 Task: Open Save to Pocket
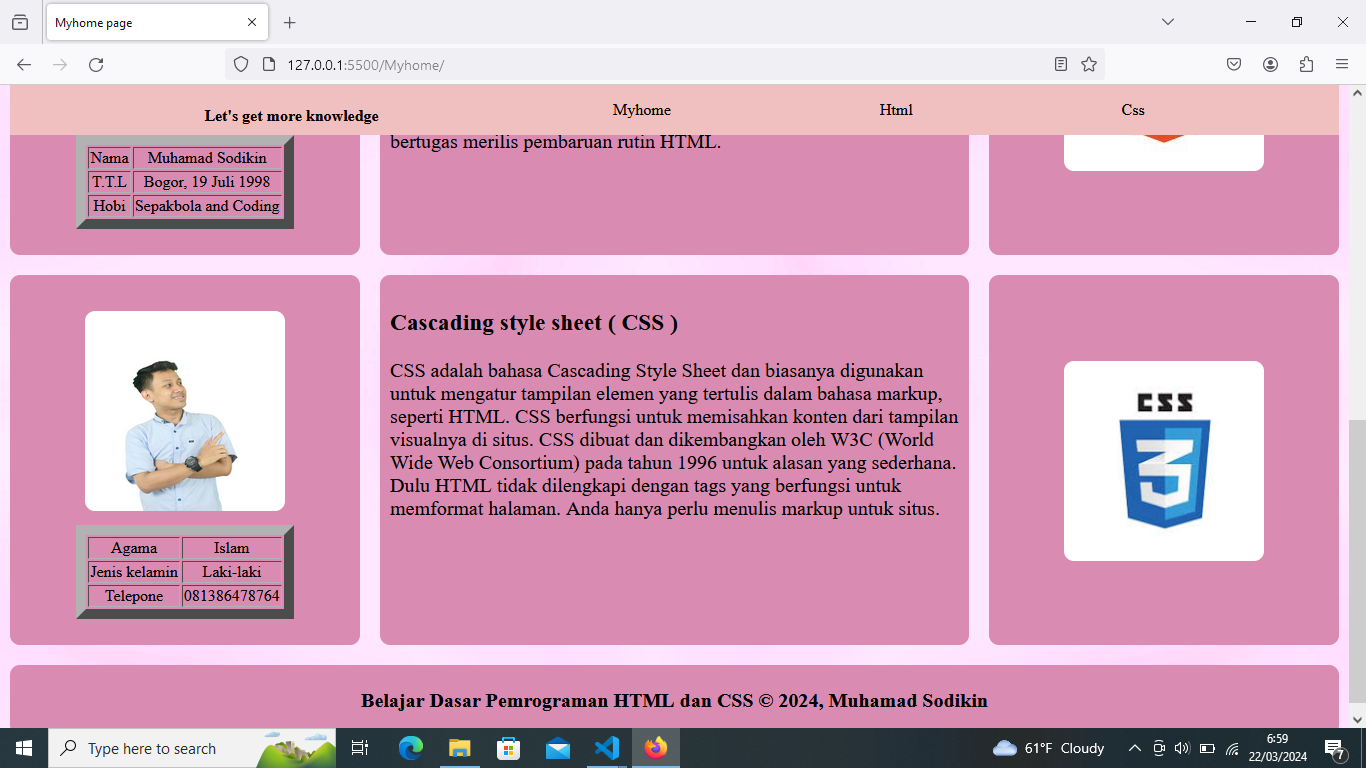1234,65
